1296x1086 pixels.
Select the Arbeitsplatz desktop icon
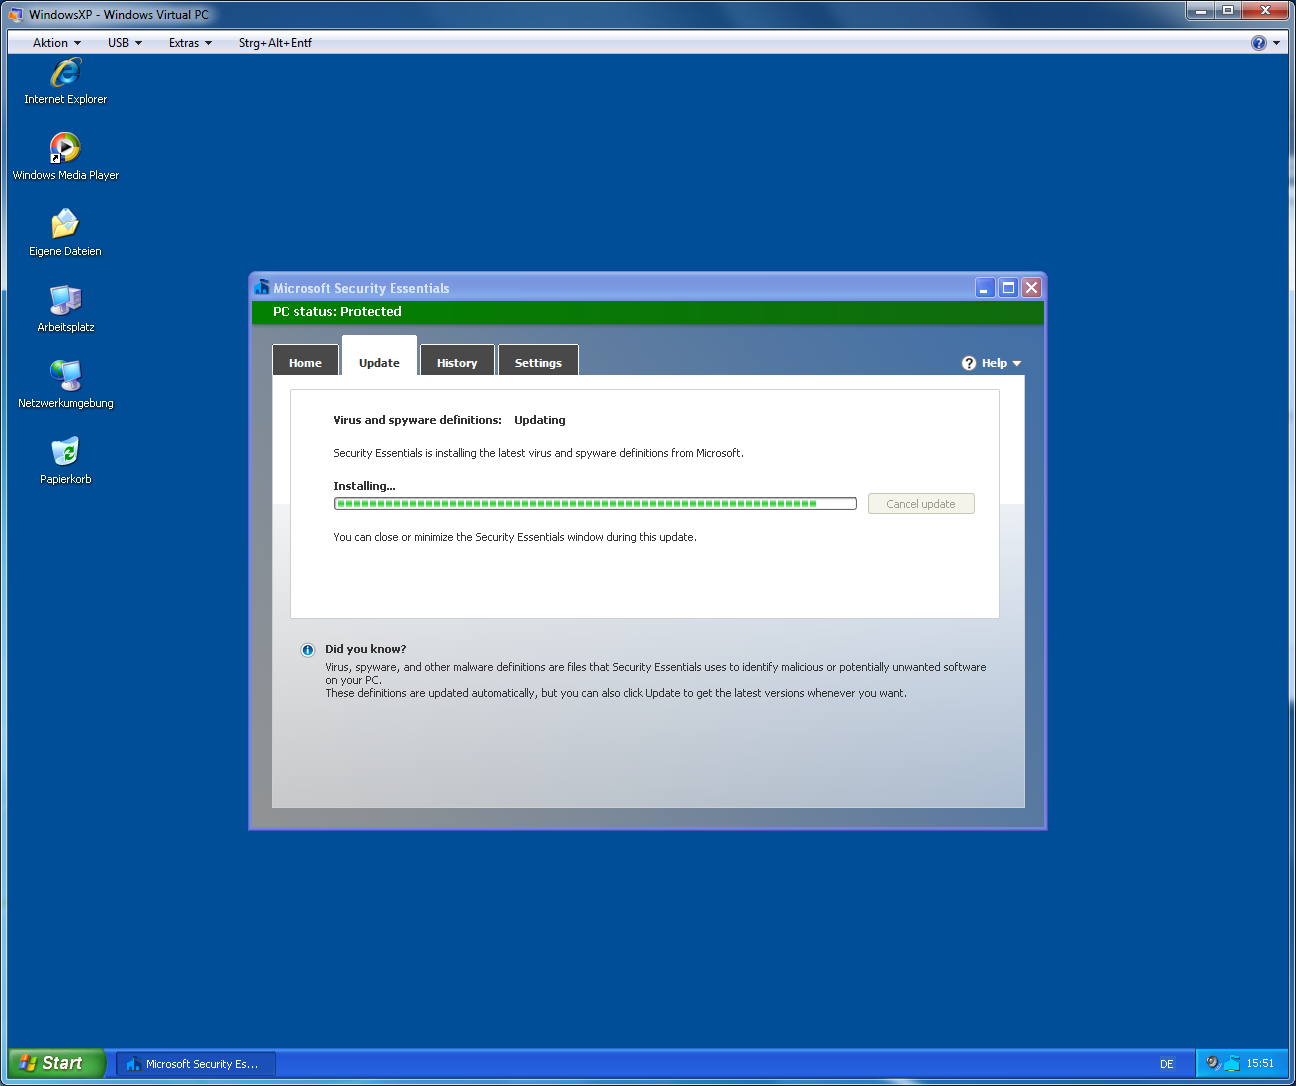(66, 300)
